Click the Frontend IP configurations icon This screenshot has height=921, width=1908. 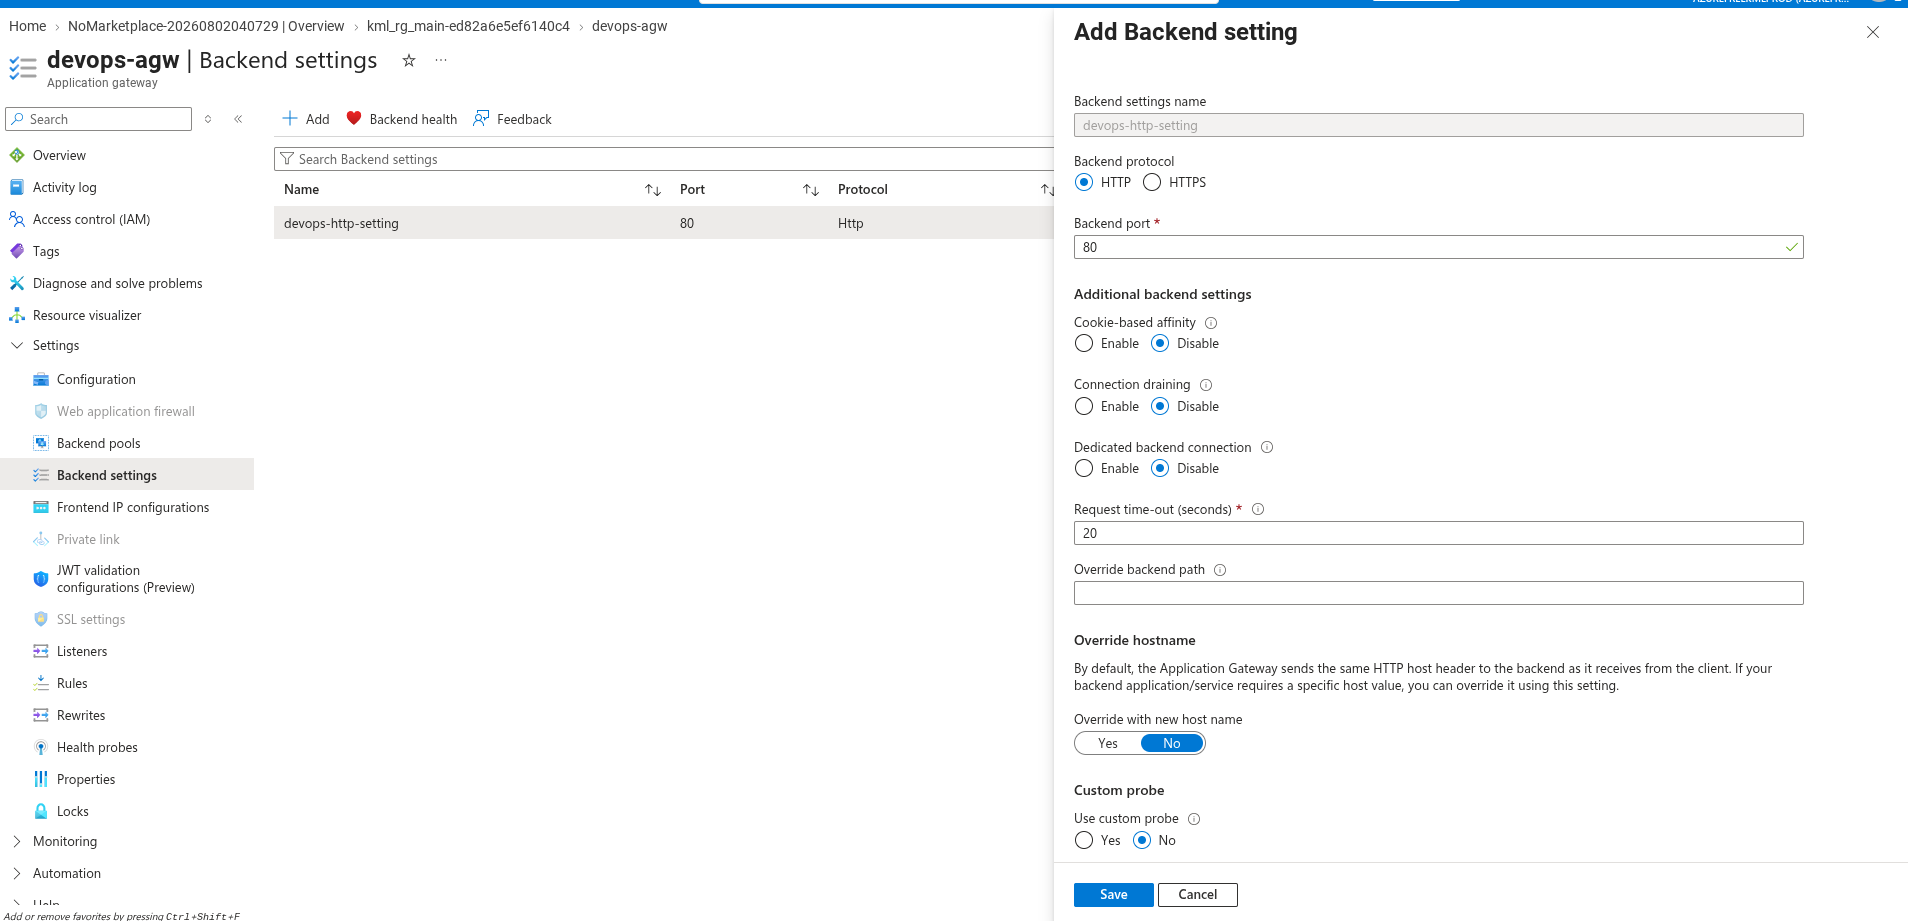[x=41, y=507]
